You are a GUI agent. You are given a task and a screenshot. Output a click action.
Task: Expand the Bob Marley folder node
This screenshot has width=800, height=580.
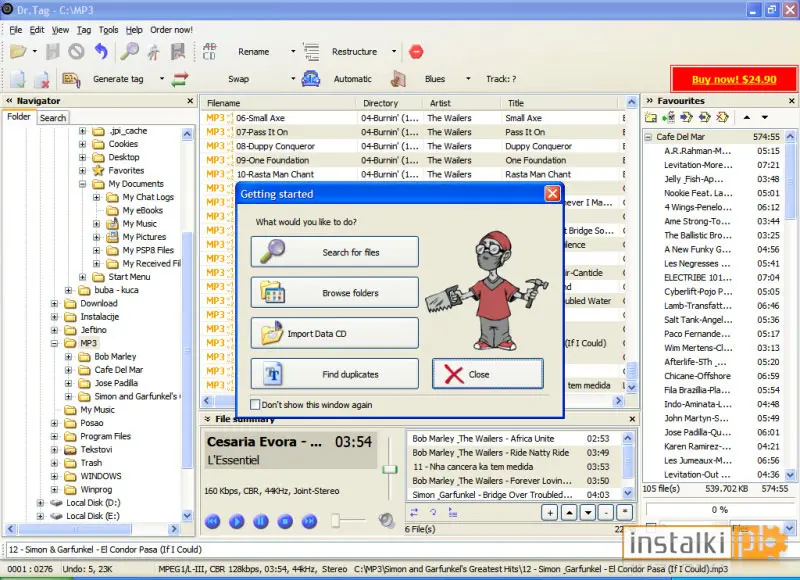[x=68, y=357]
